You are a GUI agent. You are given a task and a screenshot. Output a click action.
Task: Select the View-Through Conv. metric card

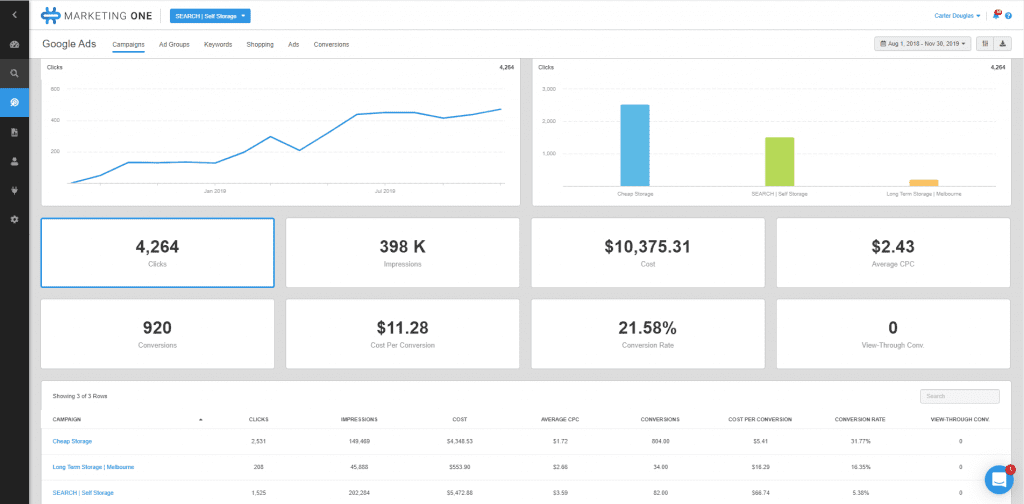[893, 334]
